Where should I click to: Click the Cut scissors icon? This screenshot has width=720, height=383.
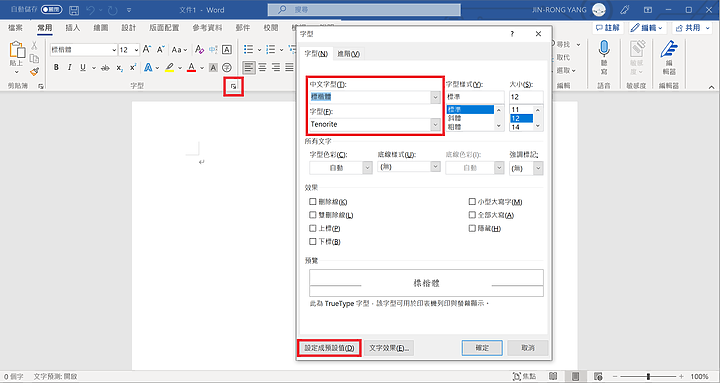click(x=34, y=45)
